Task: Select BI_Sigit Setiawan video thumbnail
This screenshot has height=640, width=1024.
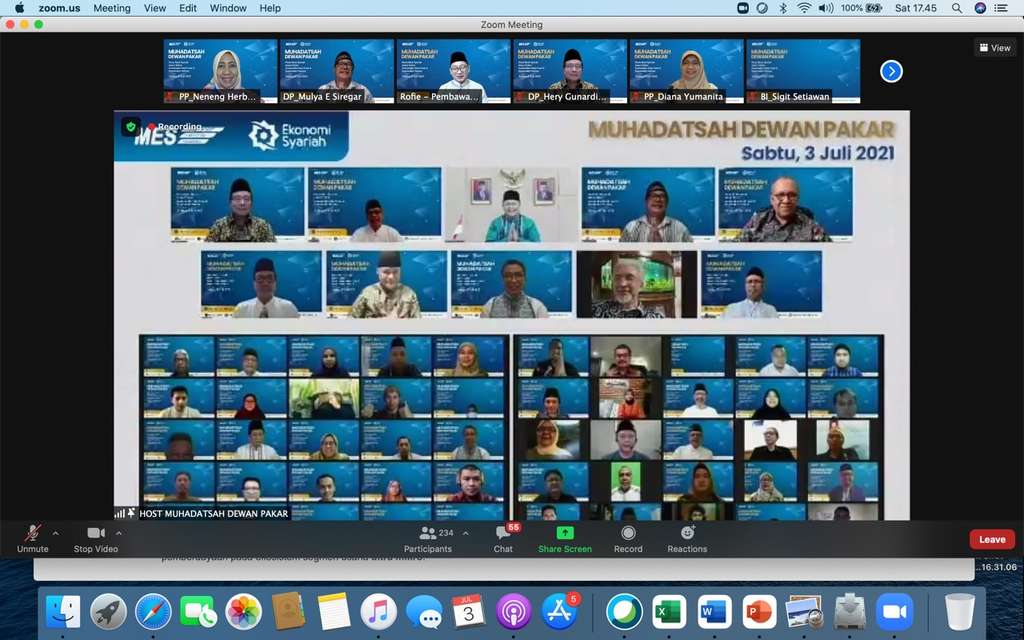Action: click(x=803, y=71)
